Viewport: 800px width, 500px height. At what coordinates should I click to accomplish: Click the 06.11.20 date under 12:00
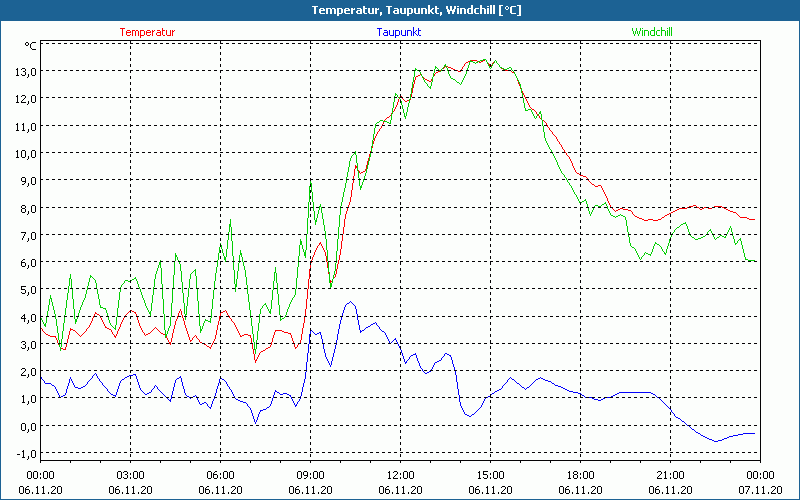coord(401,490)
